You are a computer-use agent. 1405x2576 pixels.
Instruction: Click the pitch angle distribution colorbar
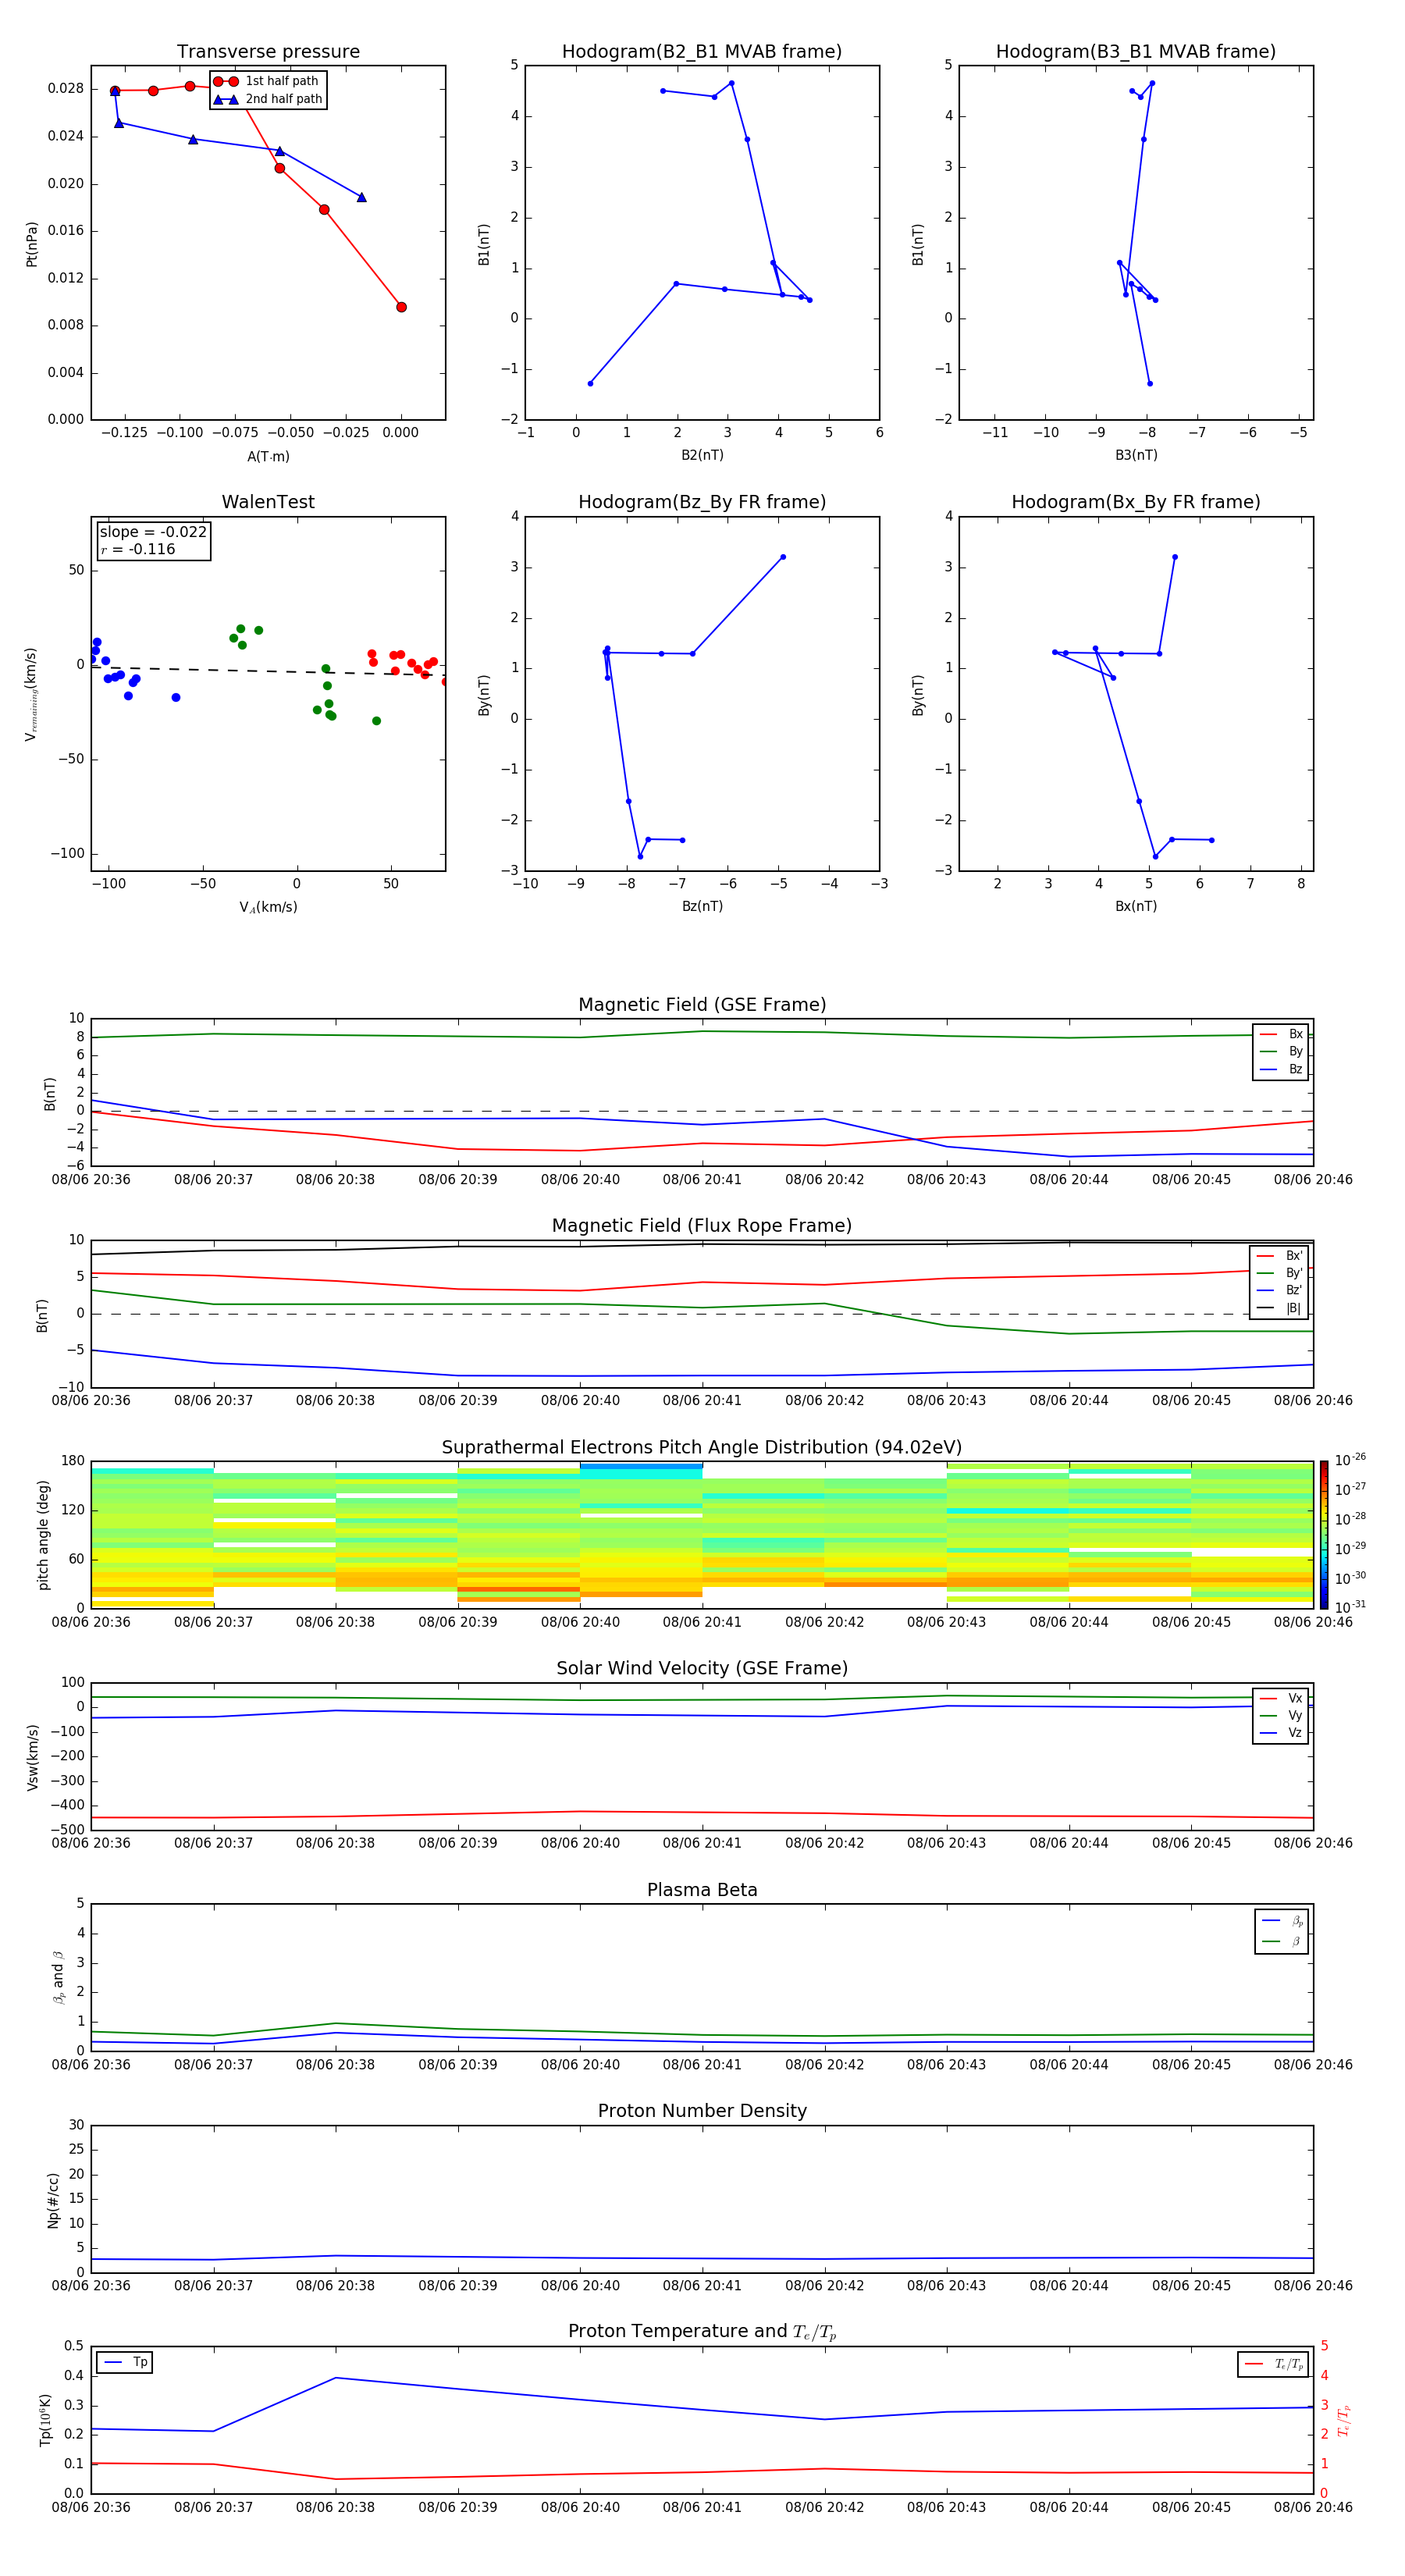click(1323, 1535)
